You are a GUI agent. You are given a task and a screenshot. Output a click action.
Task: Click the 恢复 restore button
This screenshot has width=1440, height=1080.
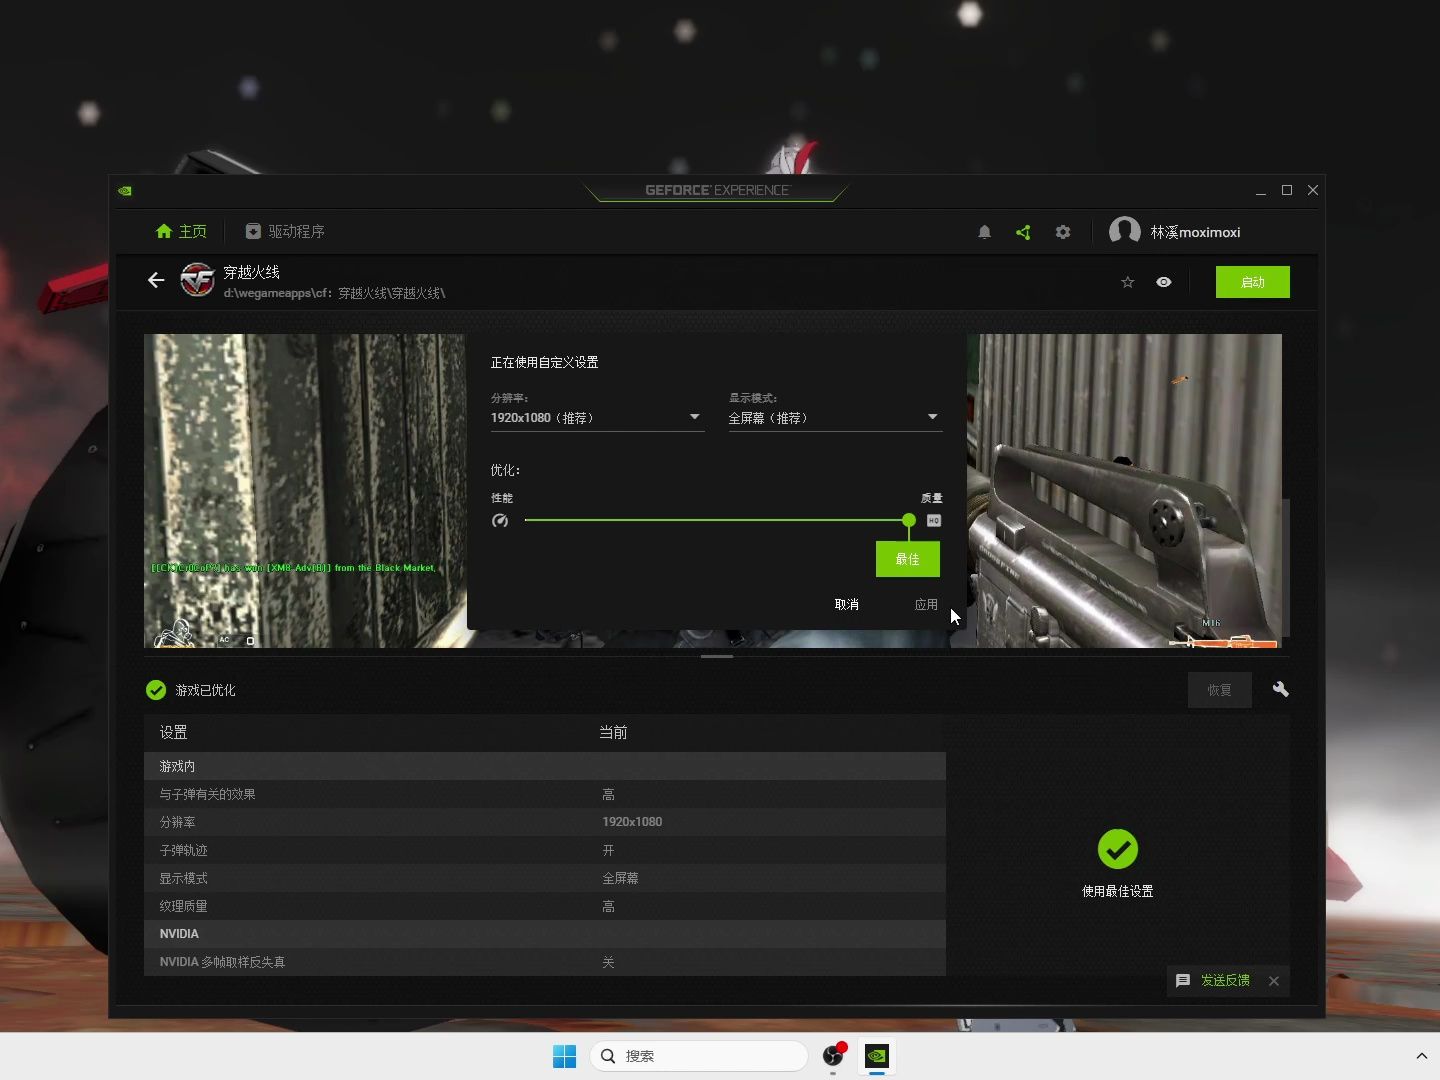pos(1220,690)
